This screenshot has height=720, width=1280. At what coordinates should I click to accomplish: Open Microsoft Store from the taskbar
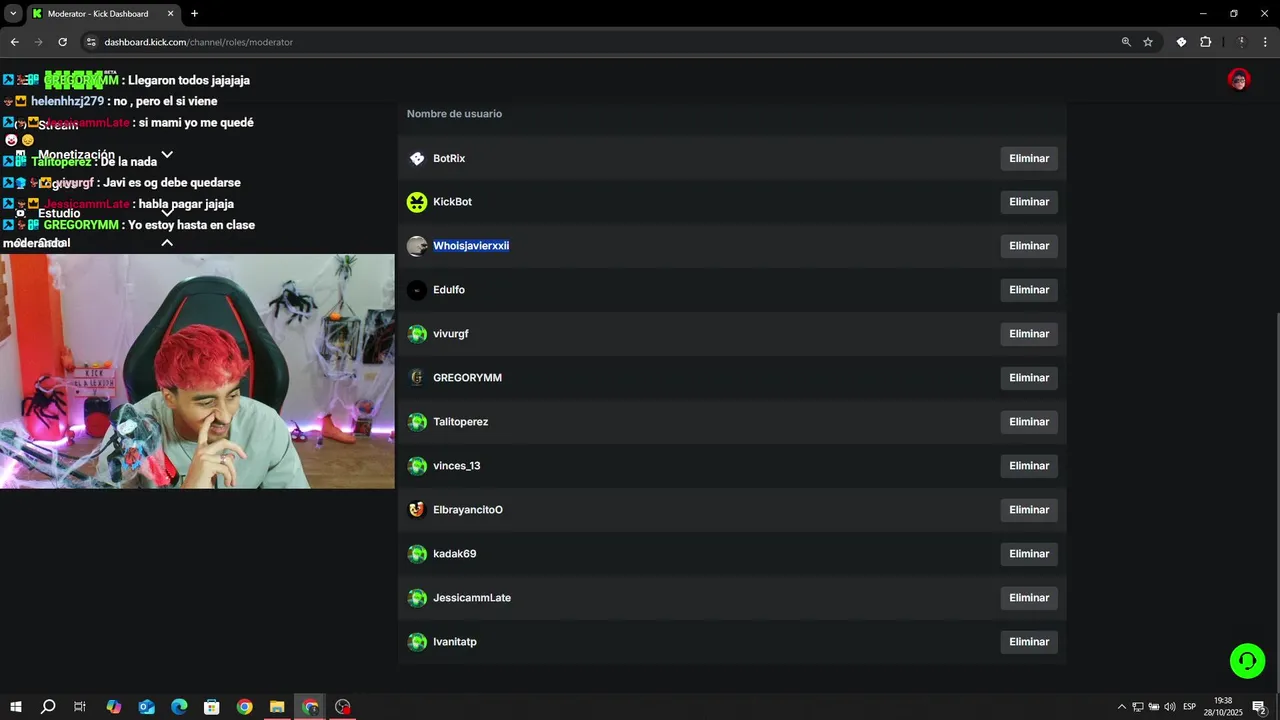[212, 707]
